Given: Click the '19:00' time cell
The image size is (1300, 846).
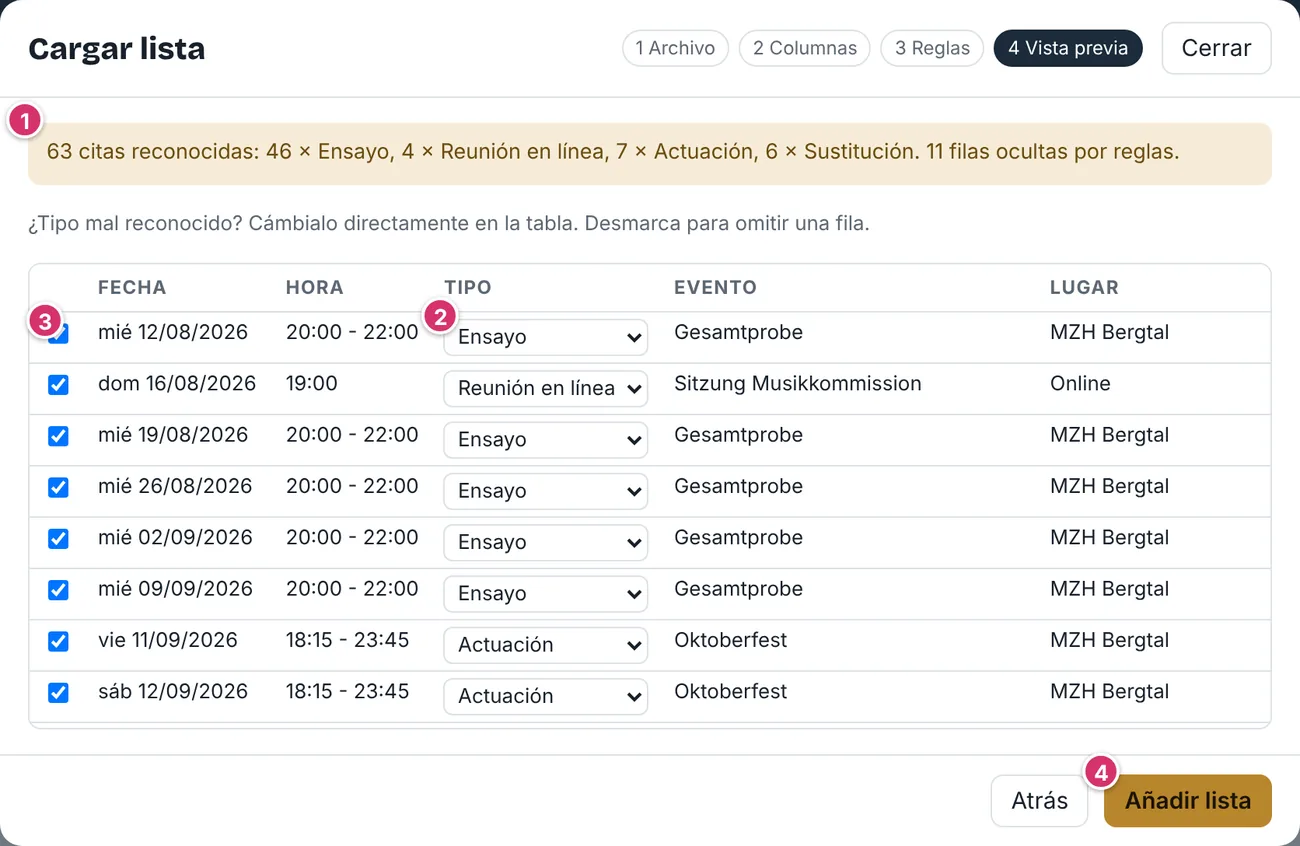Looking at the screenshot, I should (312, 383).
